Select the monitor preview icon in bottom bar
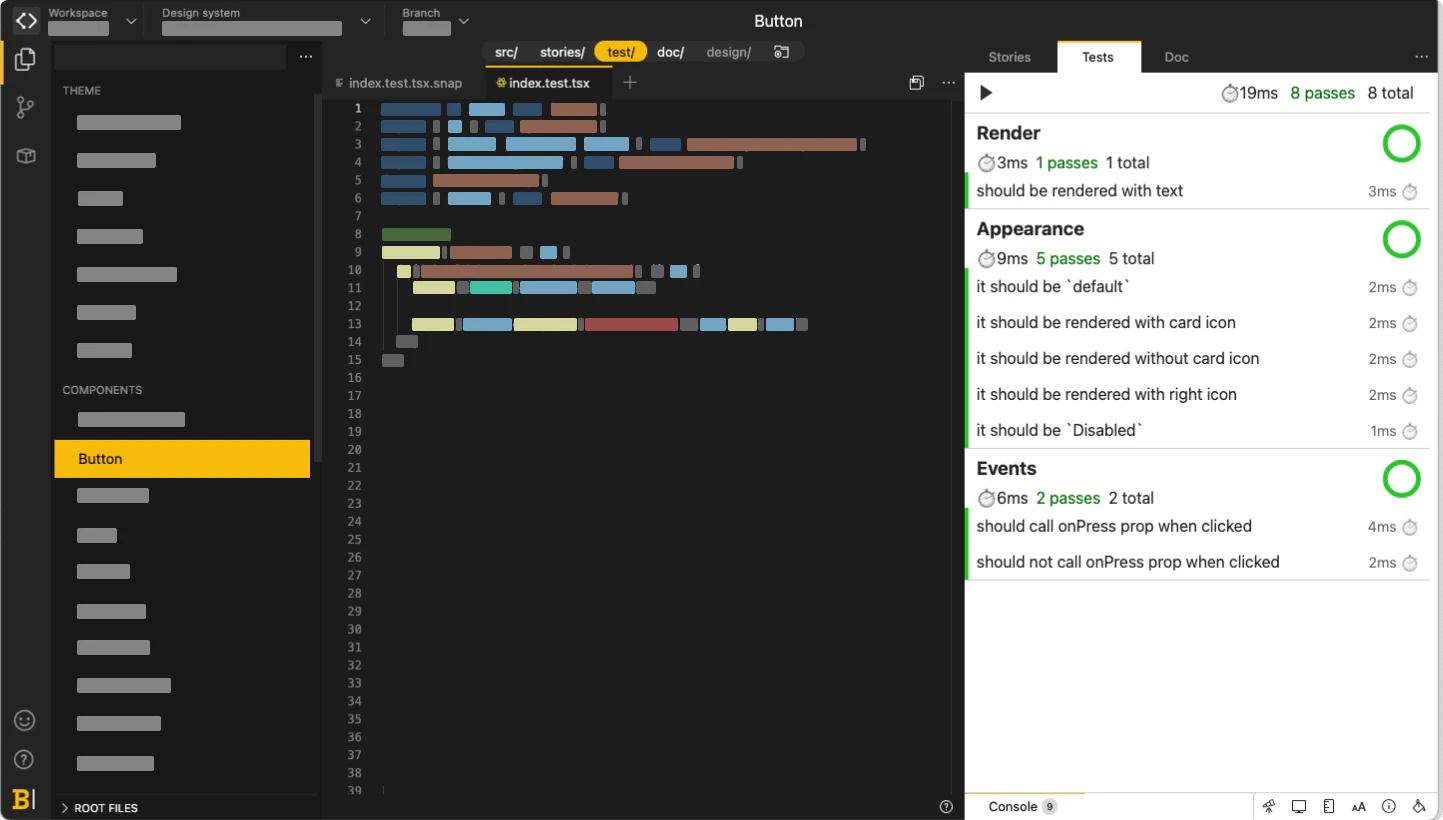Image resolution: width=1443 pixels, height=820 pixels. (1298, 806)
